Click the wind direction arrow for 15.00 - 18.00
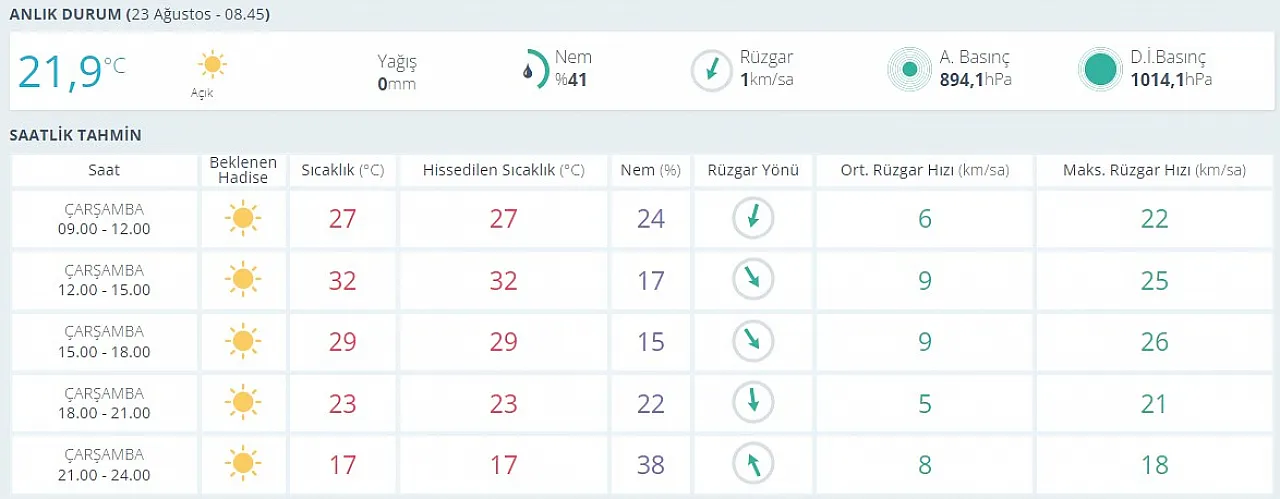This screenshot has height=499, width=1280. [x=753, y=341]
